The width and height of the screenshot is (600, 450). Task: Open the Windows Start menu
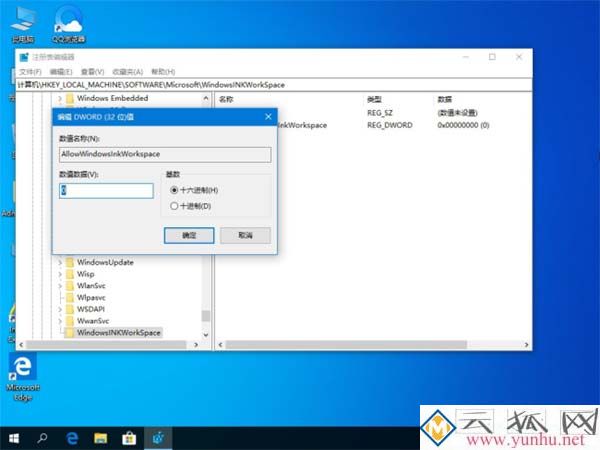(14, 438)
